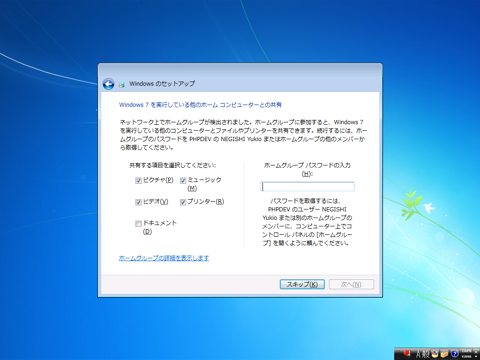Switch input mode via the A icon
Image resolution: width=480 pixels, height=360 pixels.
coord(419,354)
